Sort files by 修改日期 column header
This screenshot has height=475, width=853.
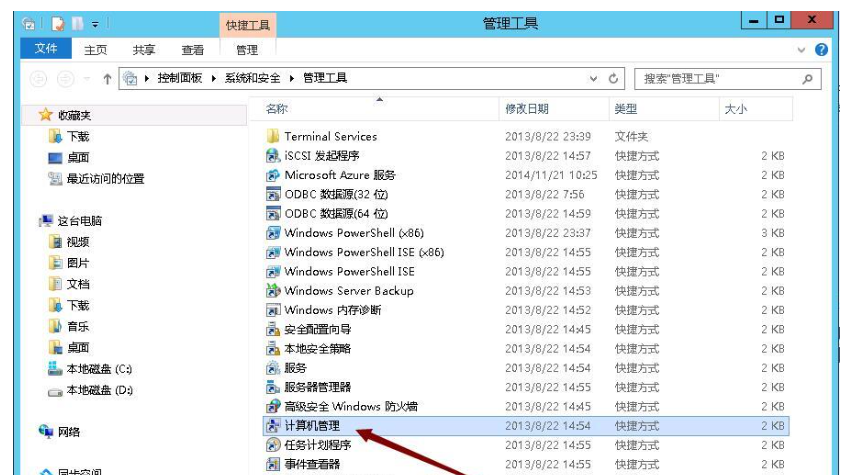click(x=527, y=109)
